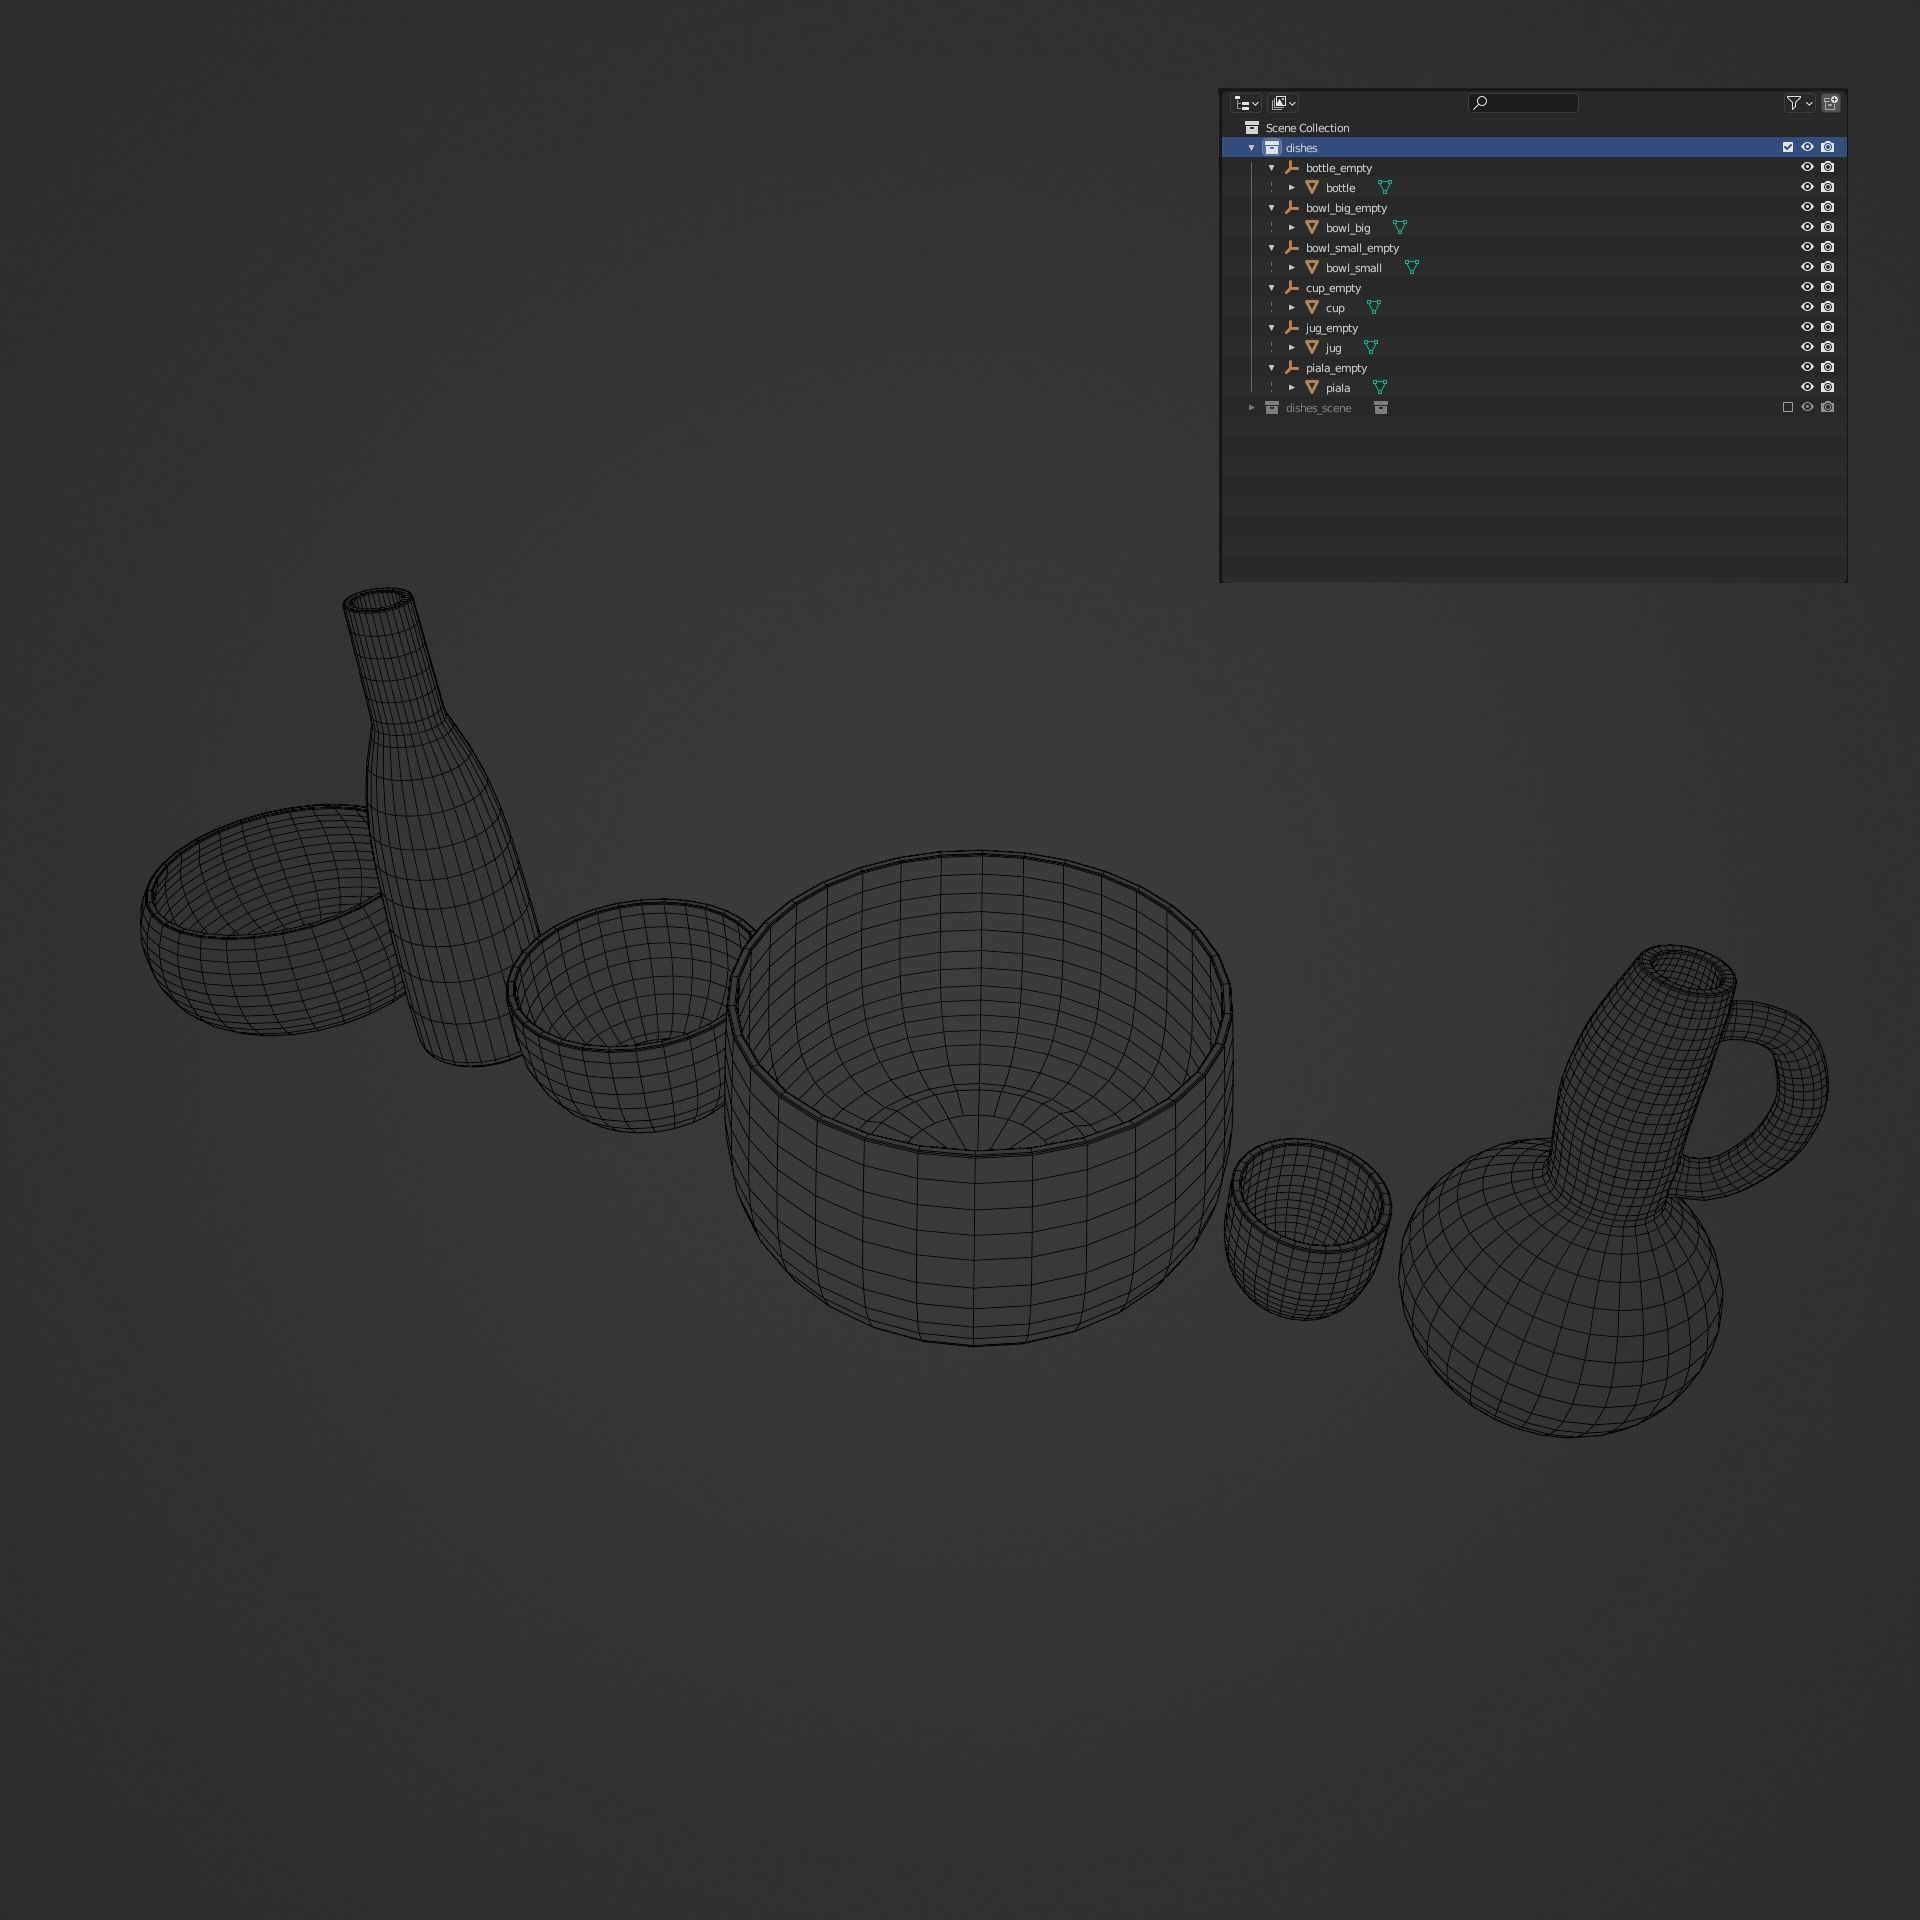Click the orange triangle icon of cup object

point(1312,307)
